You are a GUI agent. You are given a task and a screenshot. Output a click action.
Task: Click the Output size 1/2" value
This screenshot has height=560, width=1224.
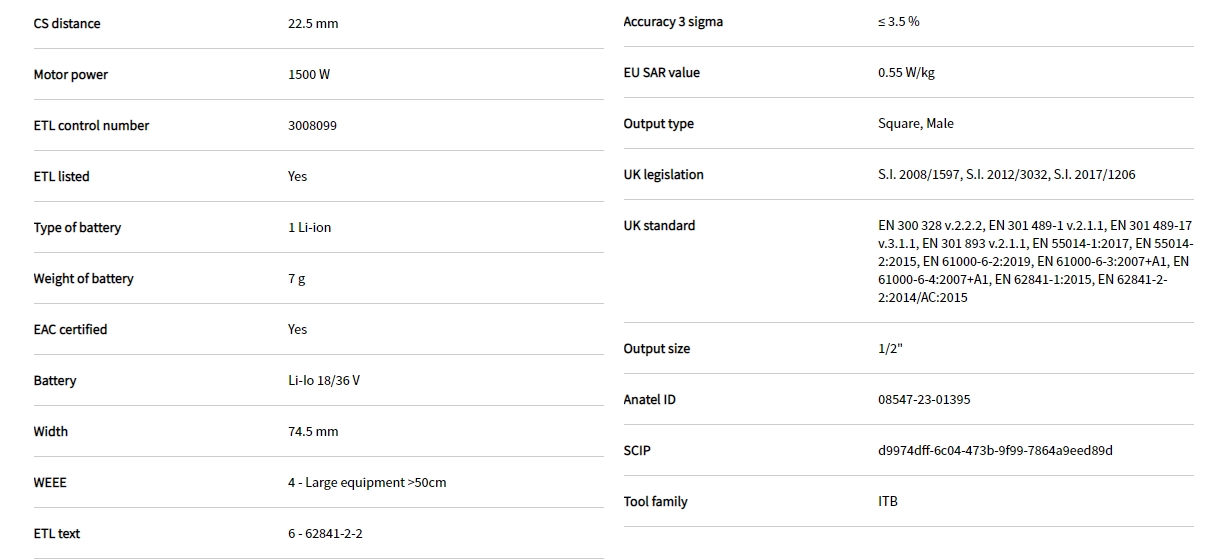click(x=890, y=349)
